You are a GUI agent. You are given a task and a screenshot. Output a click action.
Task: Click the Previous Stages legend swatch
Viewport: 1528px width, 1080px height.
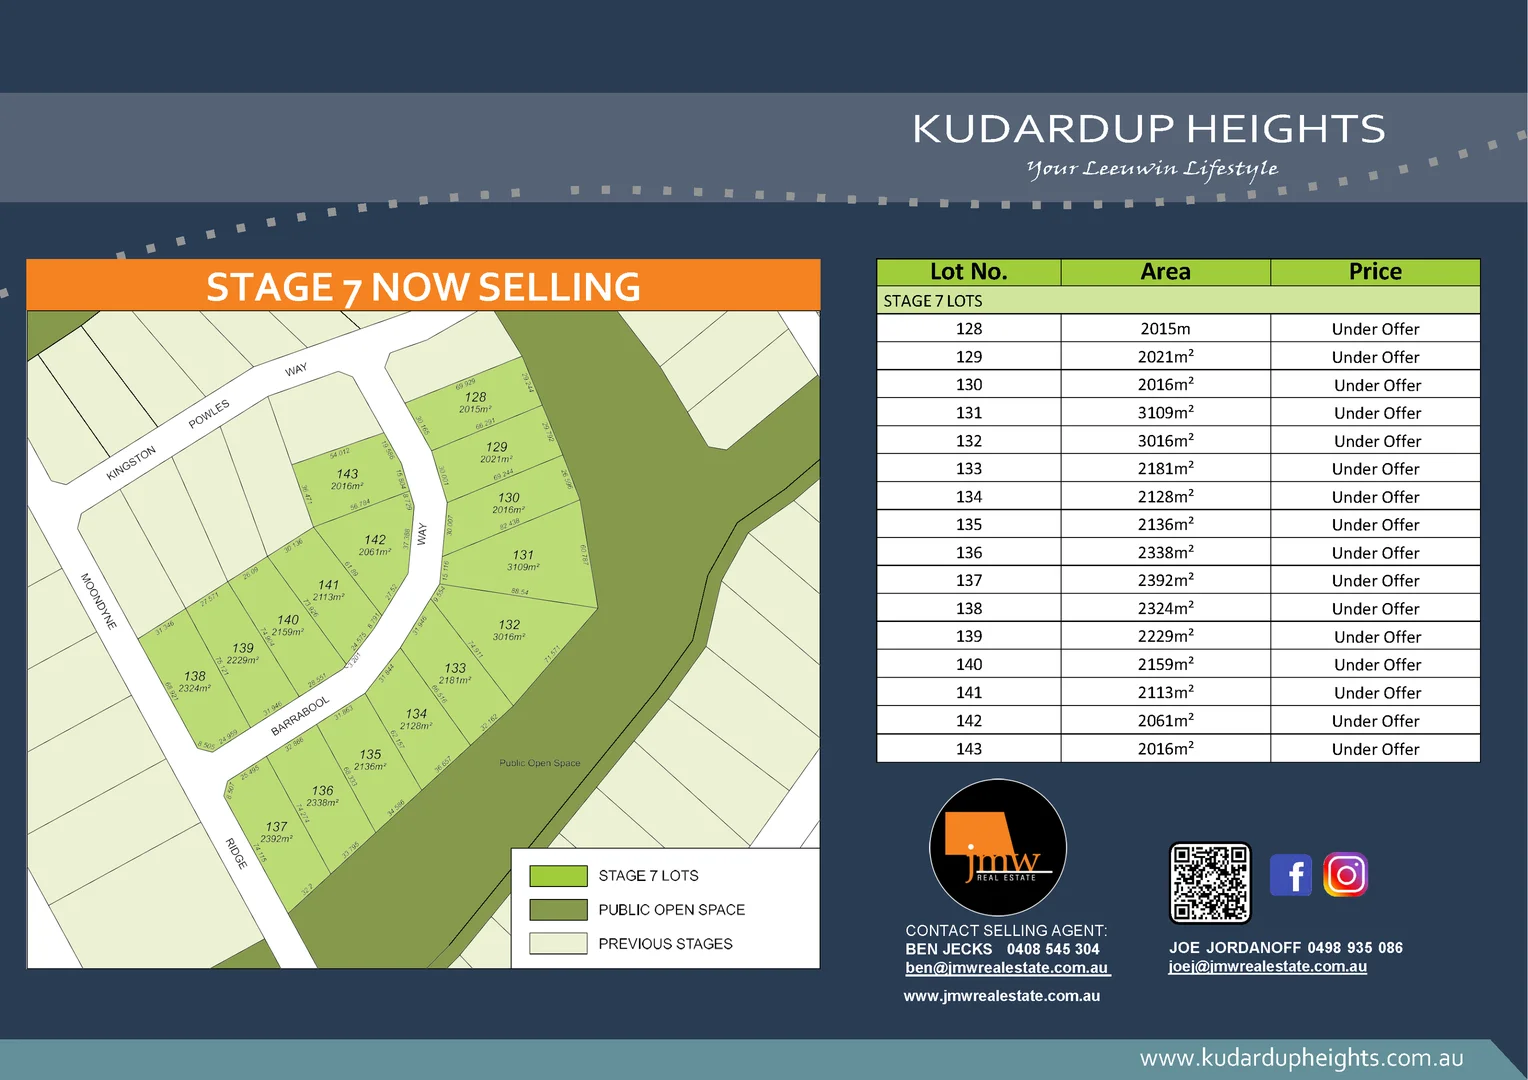[558, 944]
